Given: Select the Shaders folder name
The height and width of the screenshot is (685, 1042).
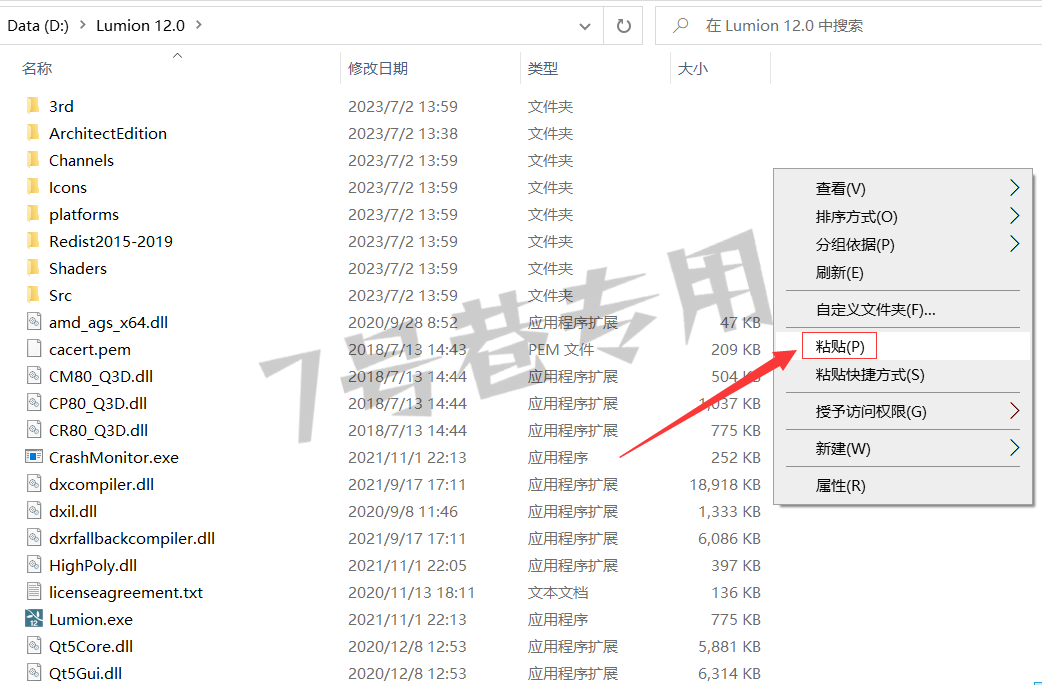Looking at the screenshot, I should pos(78,268).
